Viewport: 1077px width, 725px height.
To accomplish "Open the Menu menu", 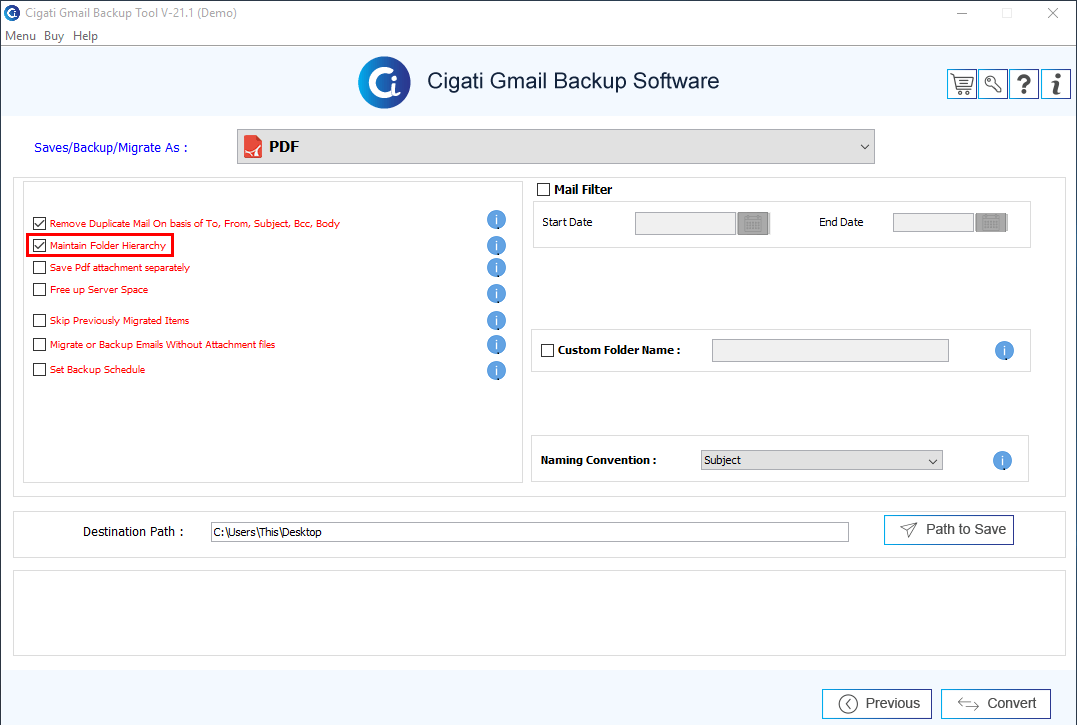I will 20,36.
